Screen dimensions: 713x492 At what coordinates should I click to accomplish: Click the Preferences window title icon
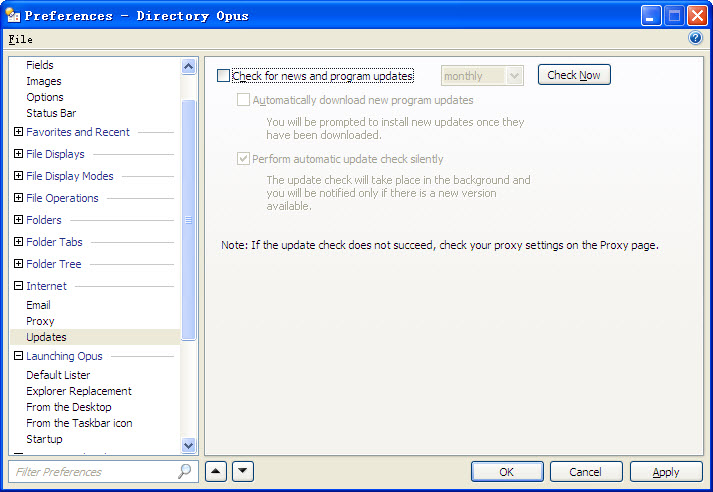pos(13,15)
